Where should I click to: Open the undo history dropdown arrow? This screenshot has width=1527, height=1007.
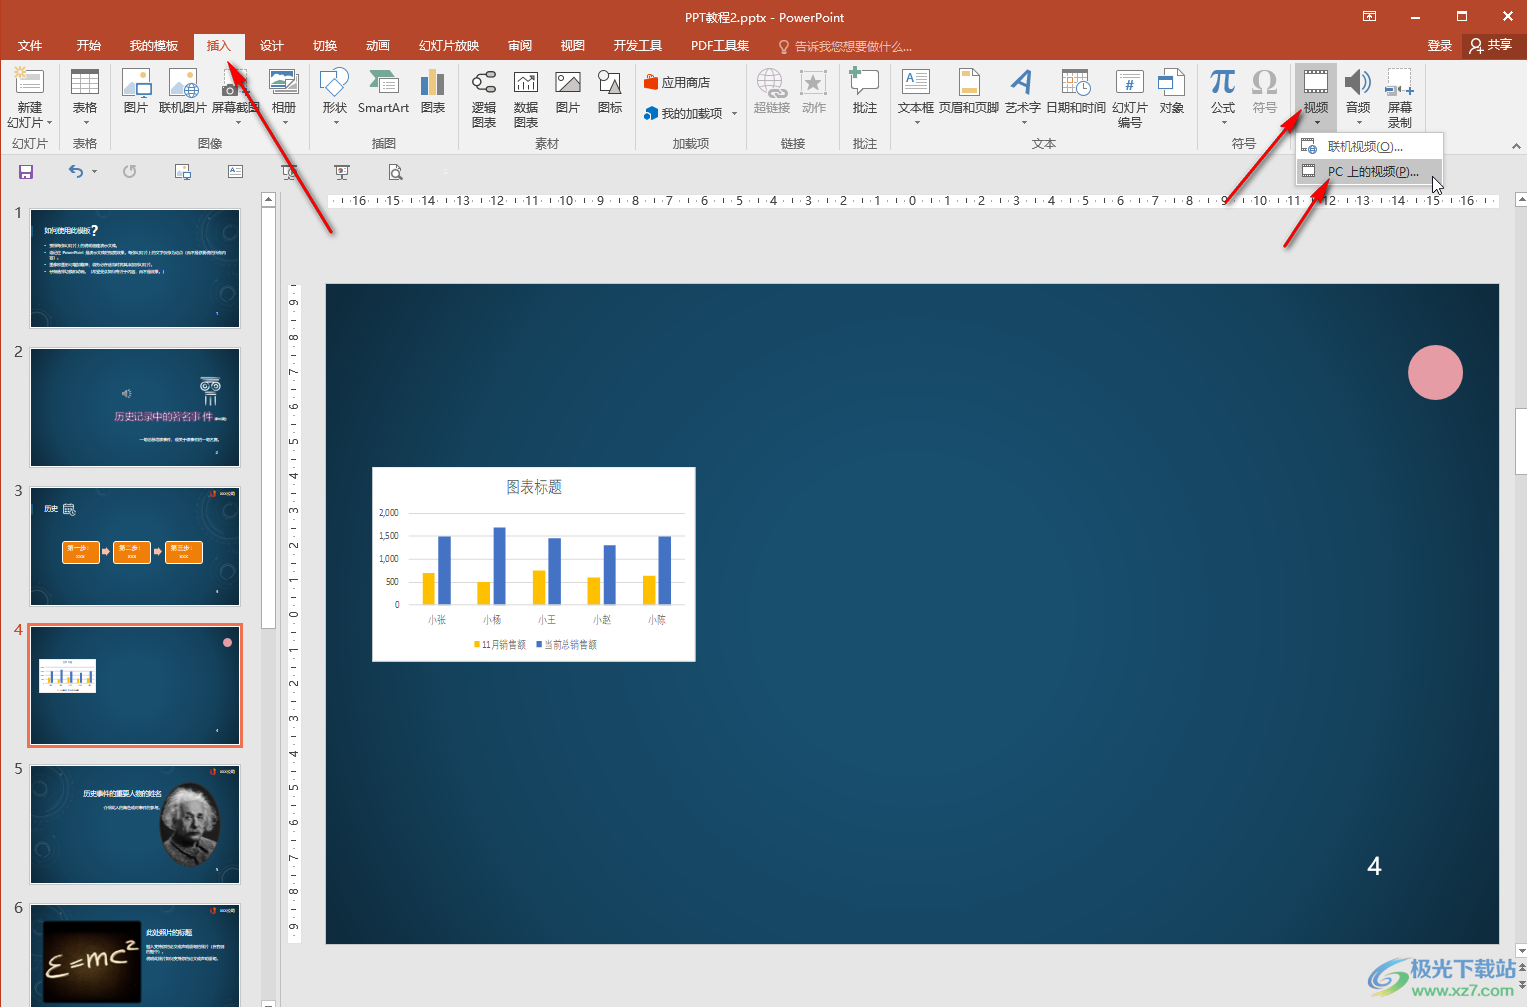95,172
